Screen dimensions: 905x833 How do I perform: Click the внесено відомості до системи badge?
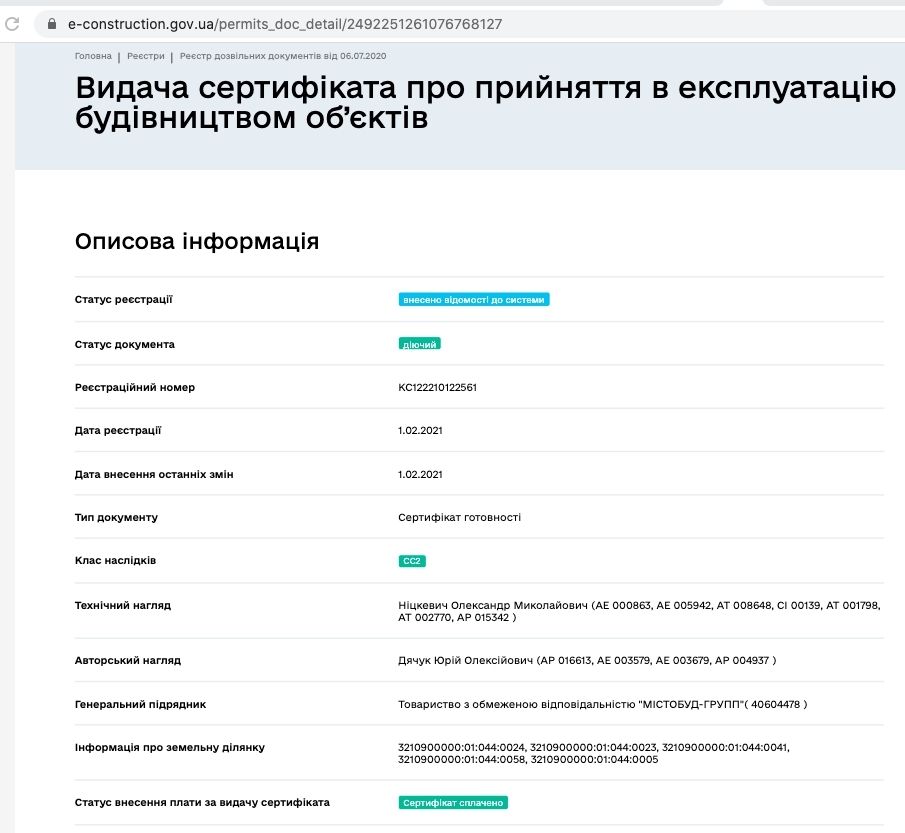tap(474, 300)
